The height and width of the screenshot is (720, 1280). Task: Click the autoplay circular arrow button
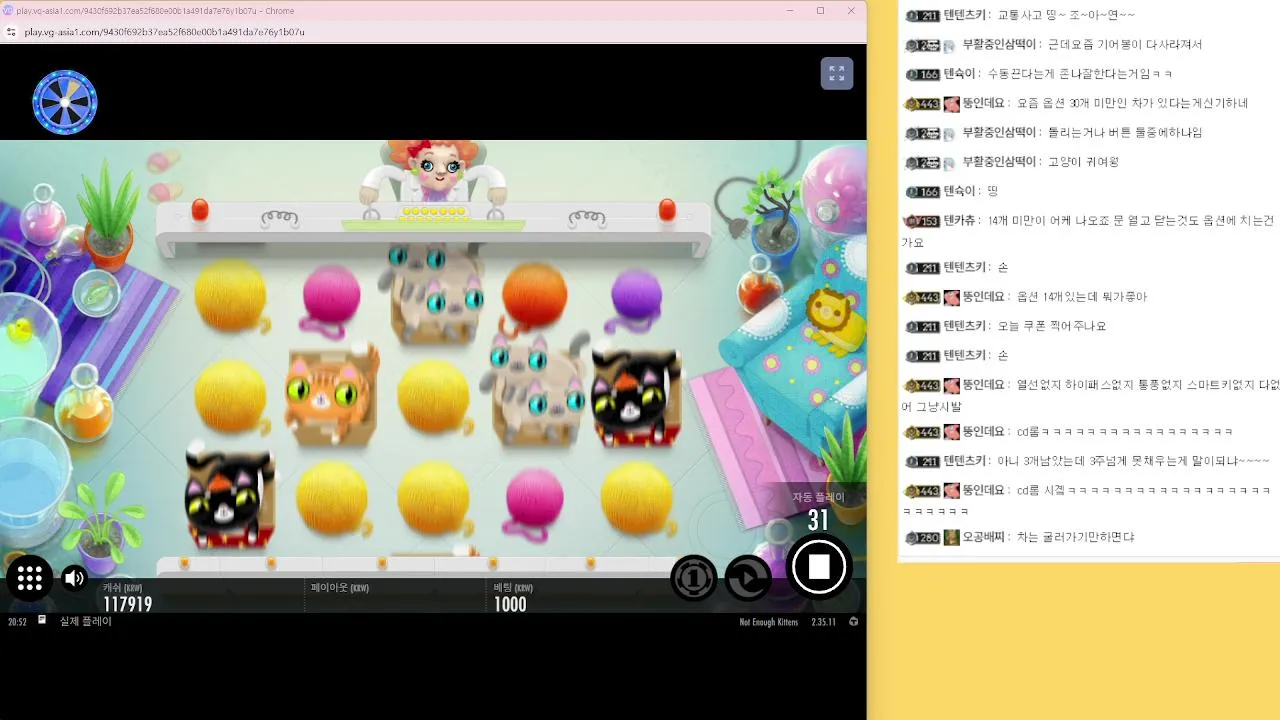(x=748, y=578)
